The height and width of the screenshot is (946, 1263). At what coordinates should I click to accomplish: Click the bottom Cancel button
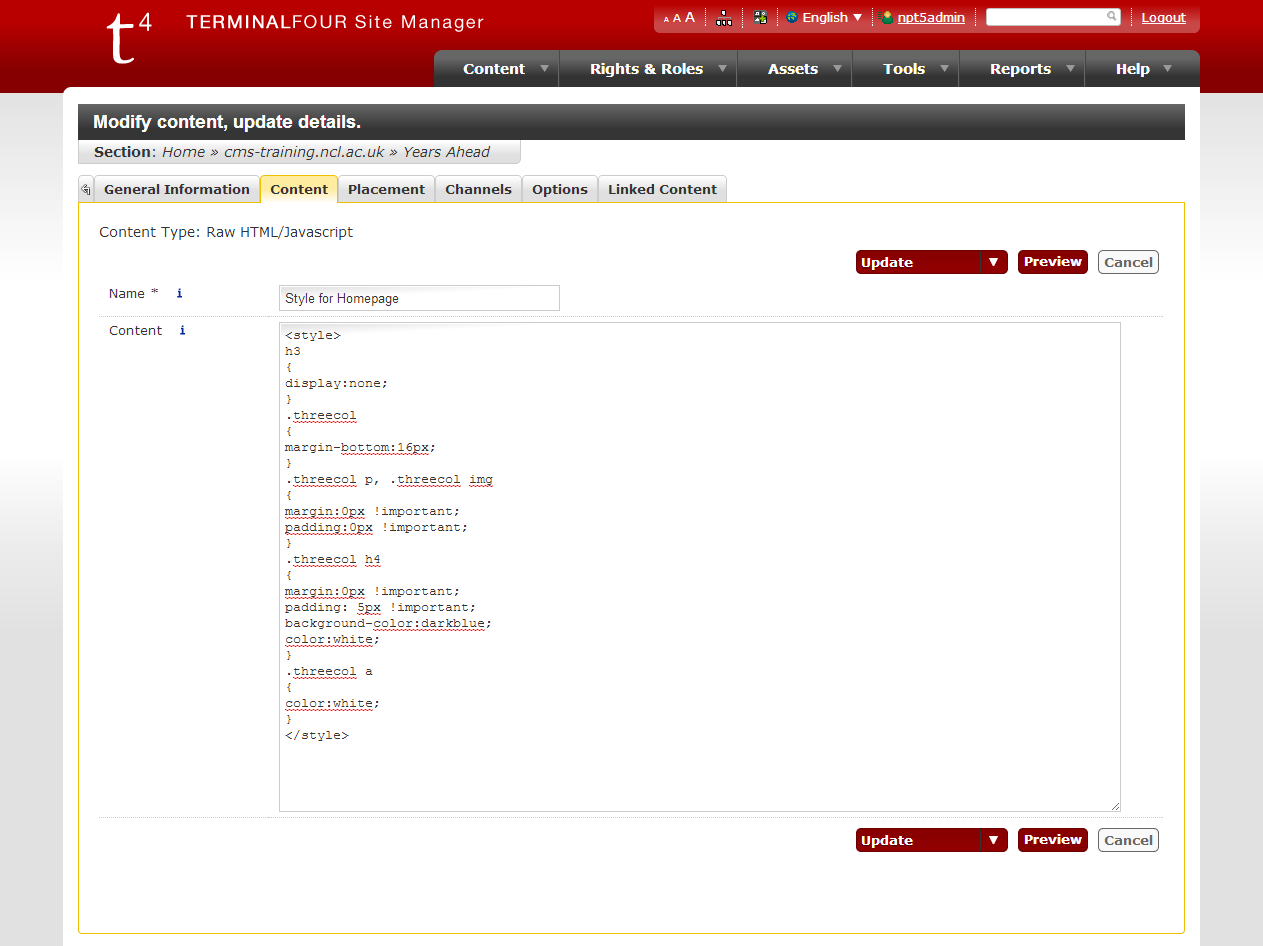[1128, 840]
